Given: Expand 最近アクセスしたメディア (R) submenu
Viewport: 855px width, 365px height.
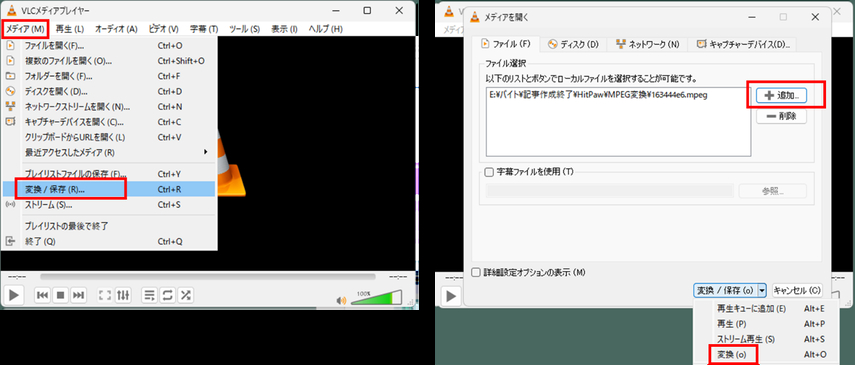Looking at the screenshot, I should (x=109, y=152).
